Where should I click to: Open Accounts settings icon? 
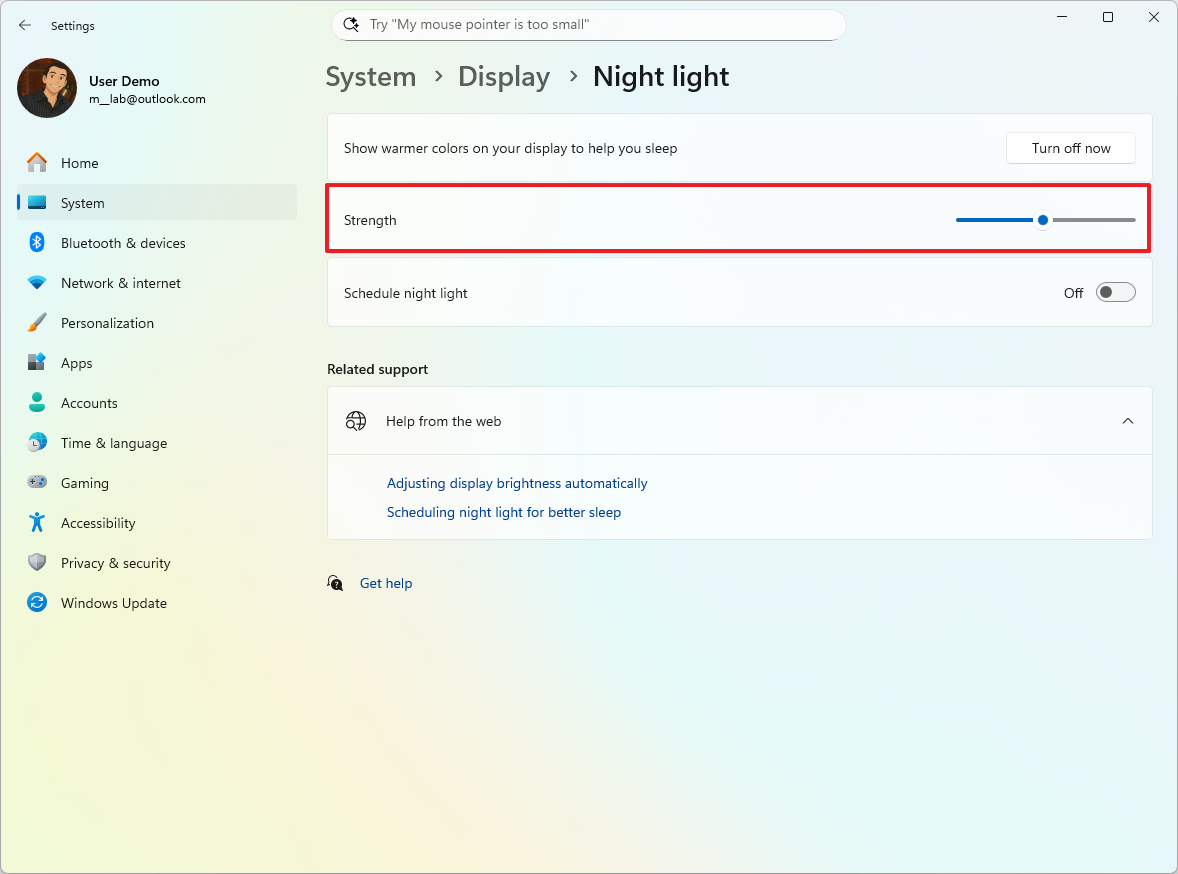pyautogui.click(x=37, y=403)
